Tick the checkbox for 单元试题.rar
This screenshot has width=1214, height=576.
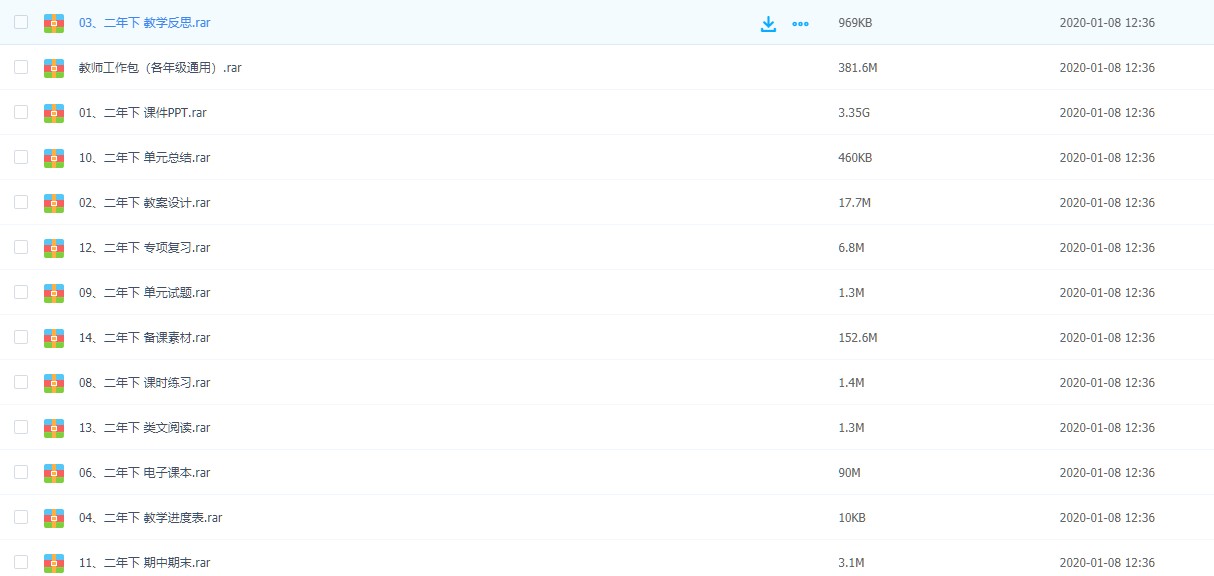[21, 292]
